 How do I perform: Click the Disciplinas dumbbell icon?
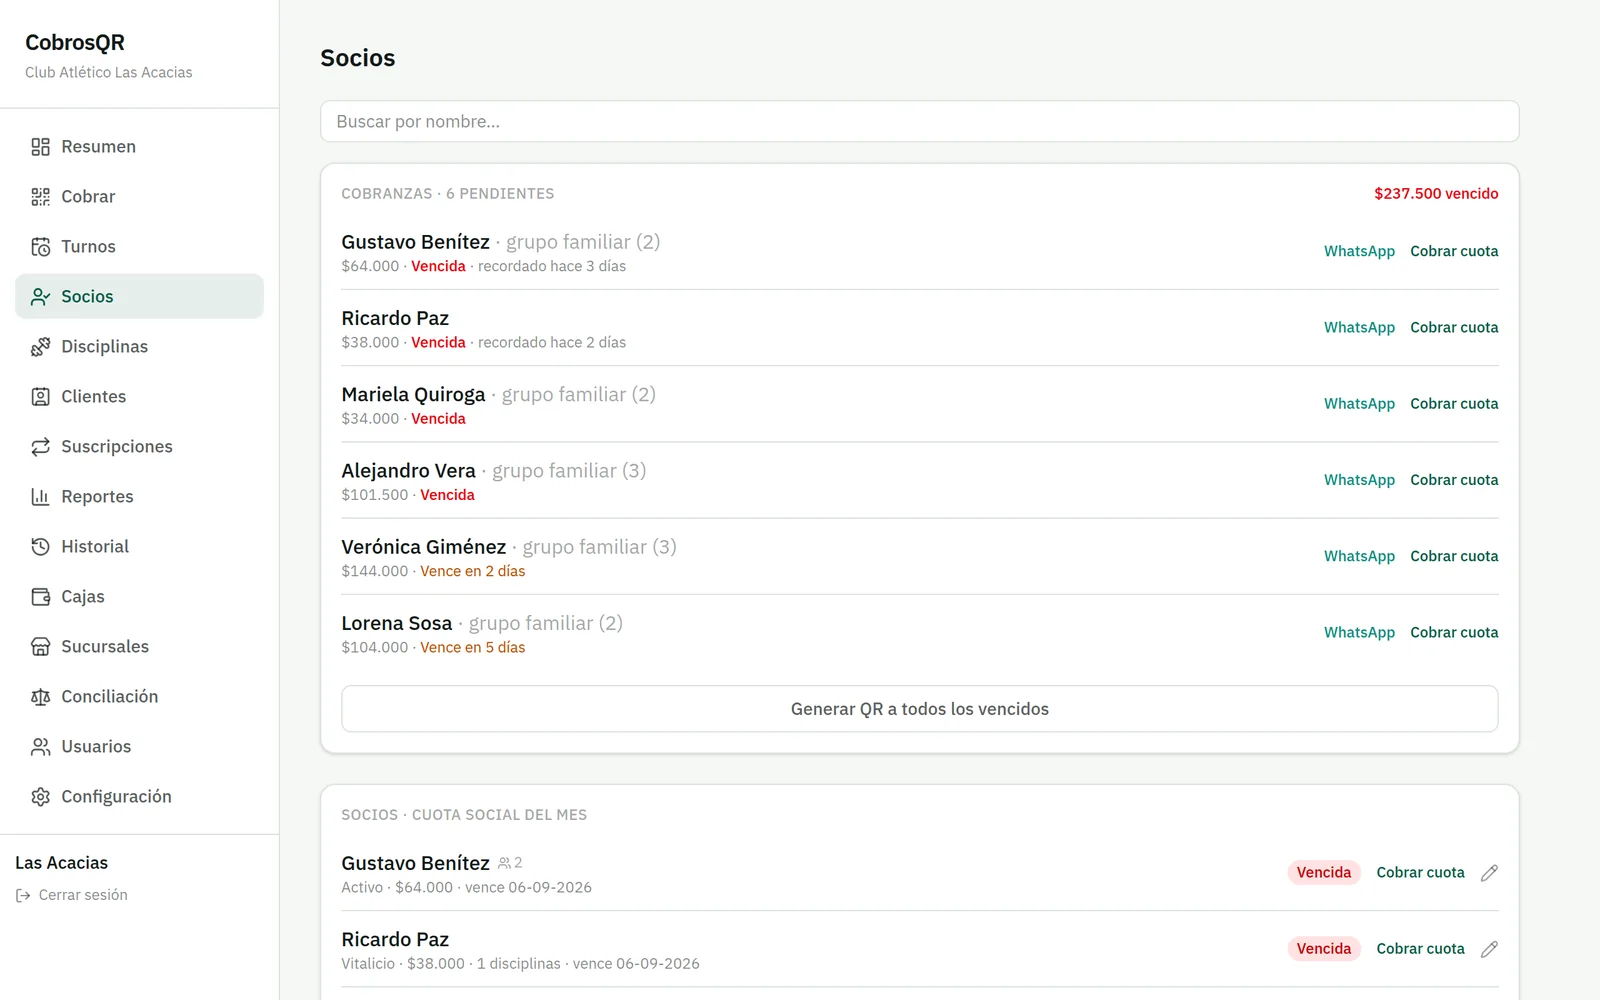click(40, 347)
